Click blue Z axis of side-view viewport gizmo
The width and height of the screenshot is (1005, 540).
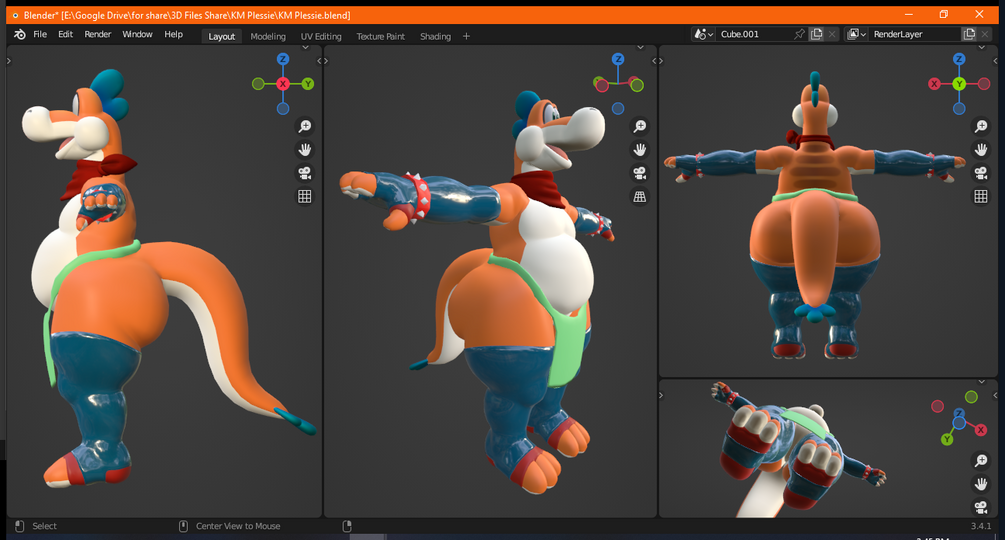point(283,59)
